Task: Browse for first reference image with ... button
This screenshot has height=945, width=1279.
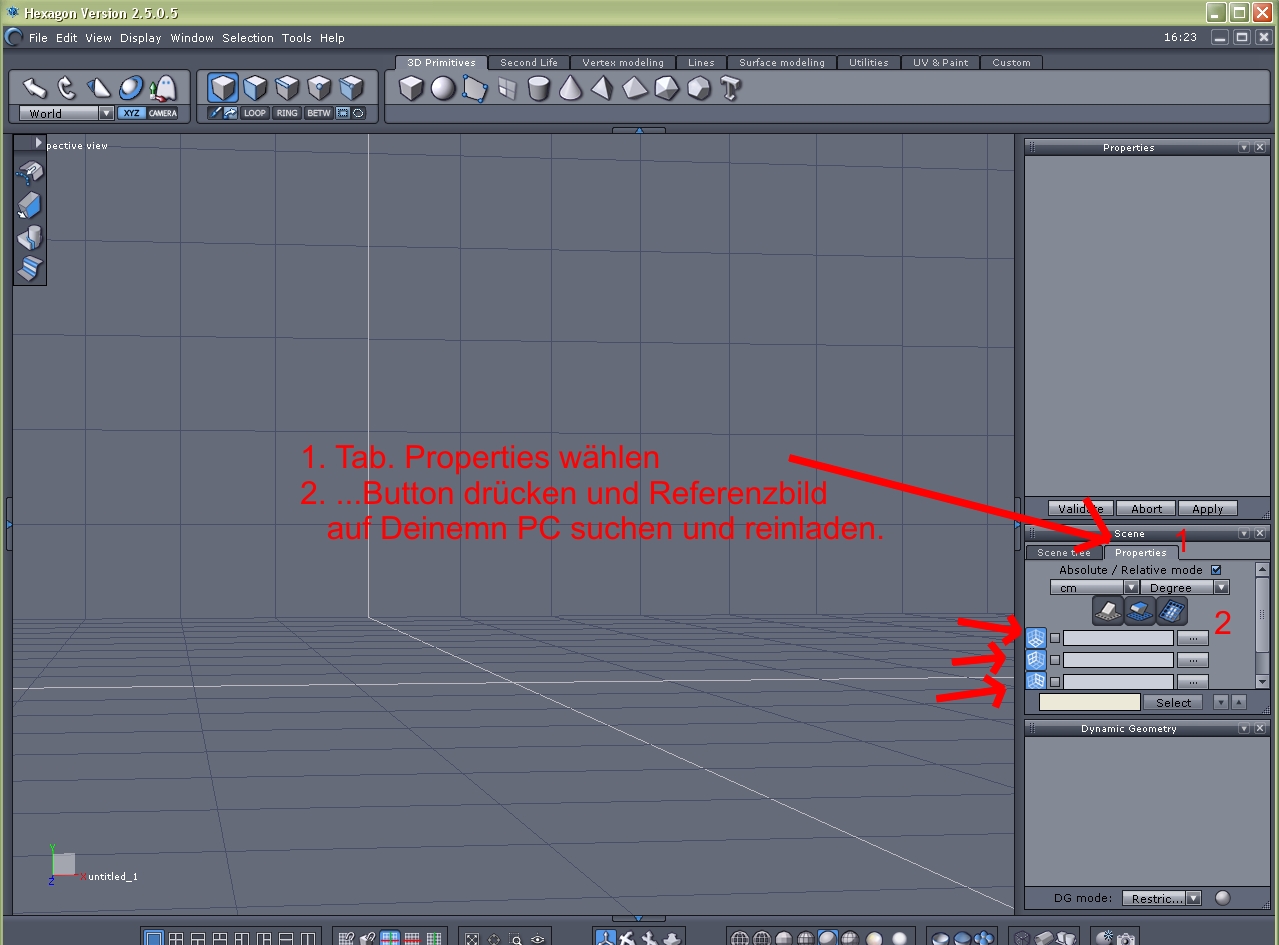Action: (x=1192, y=637)
